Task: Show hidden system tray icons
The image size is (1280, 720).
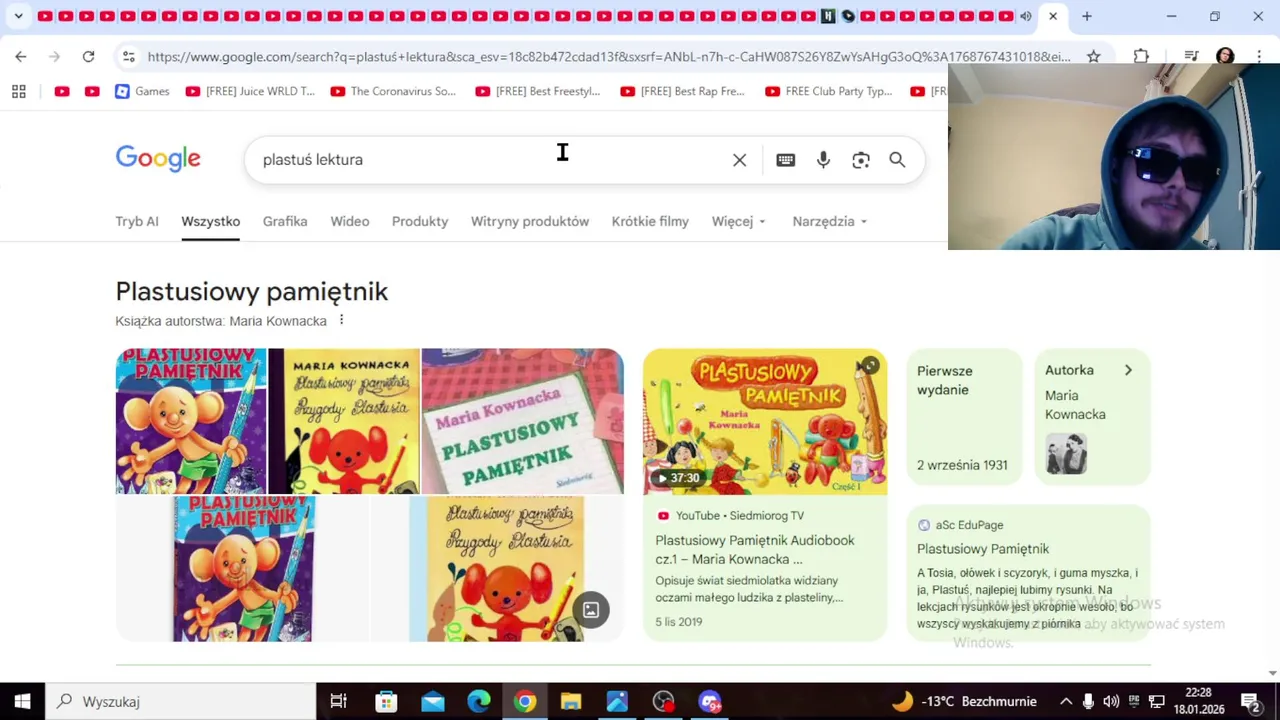Action: tap(1066, 701)
